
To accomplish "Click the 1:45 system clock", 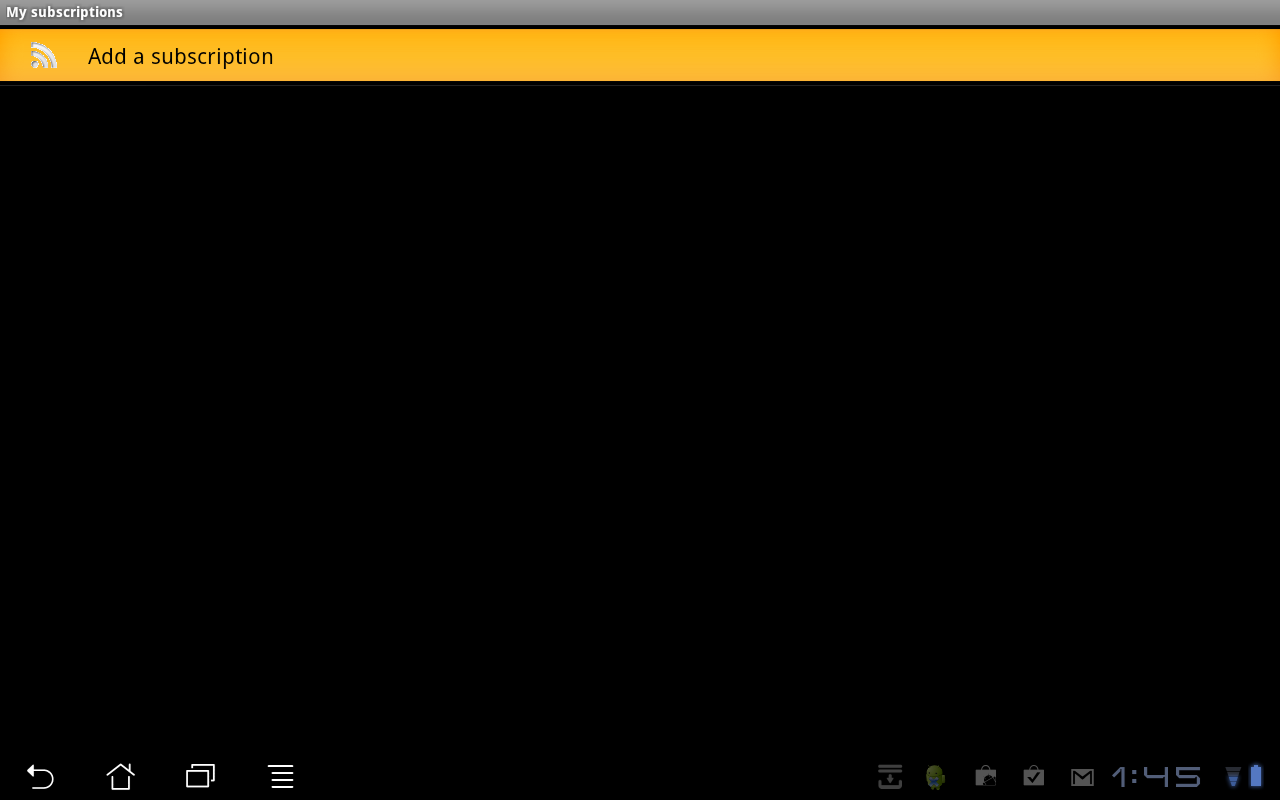I will [x=1156, y=776].
